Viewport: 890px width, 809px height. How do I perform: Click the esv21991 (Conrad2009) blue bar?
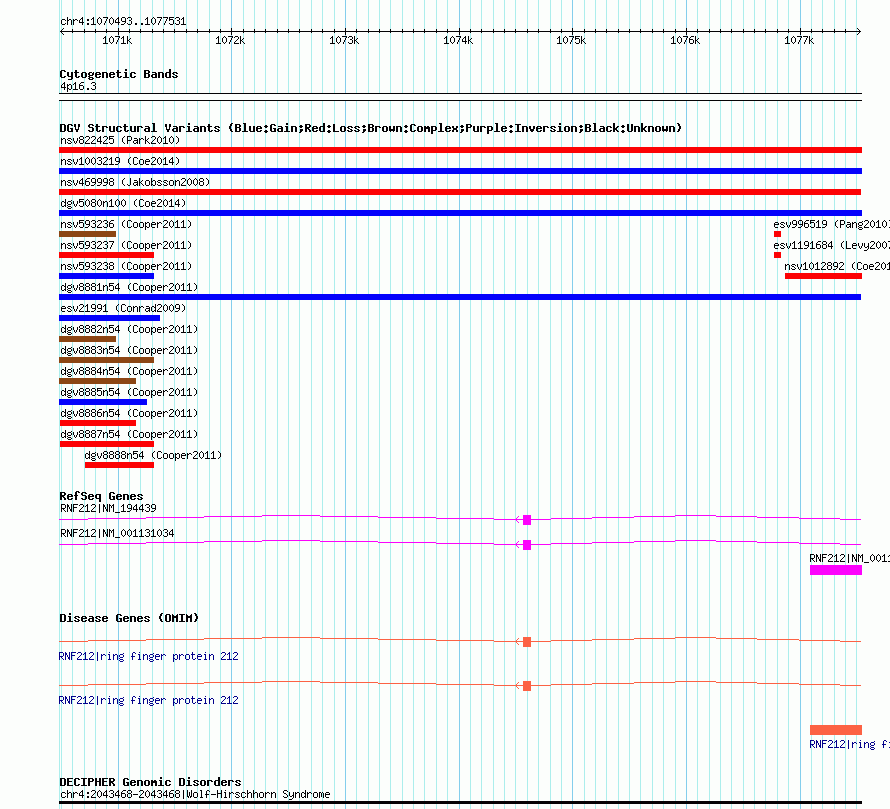coord(110,318)
